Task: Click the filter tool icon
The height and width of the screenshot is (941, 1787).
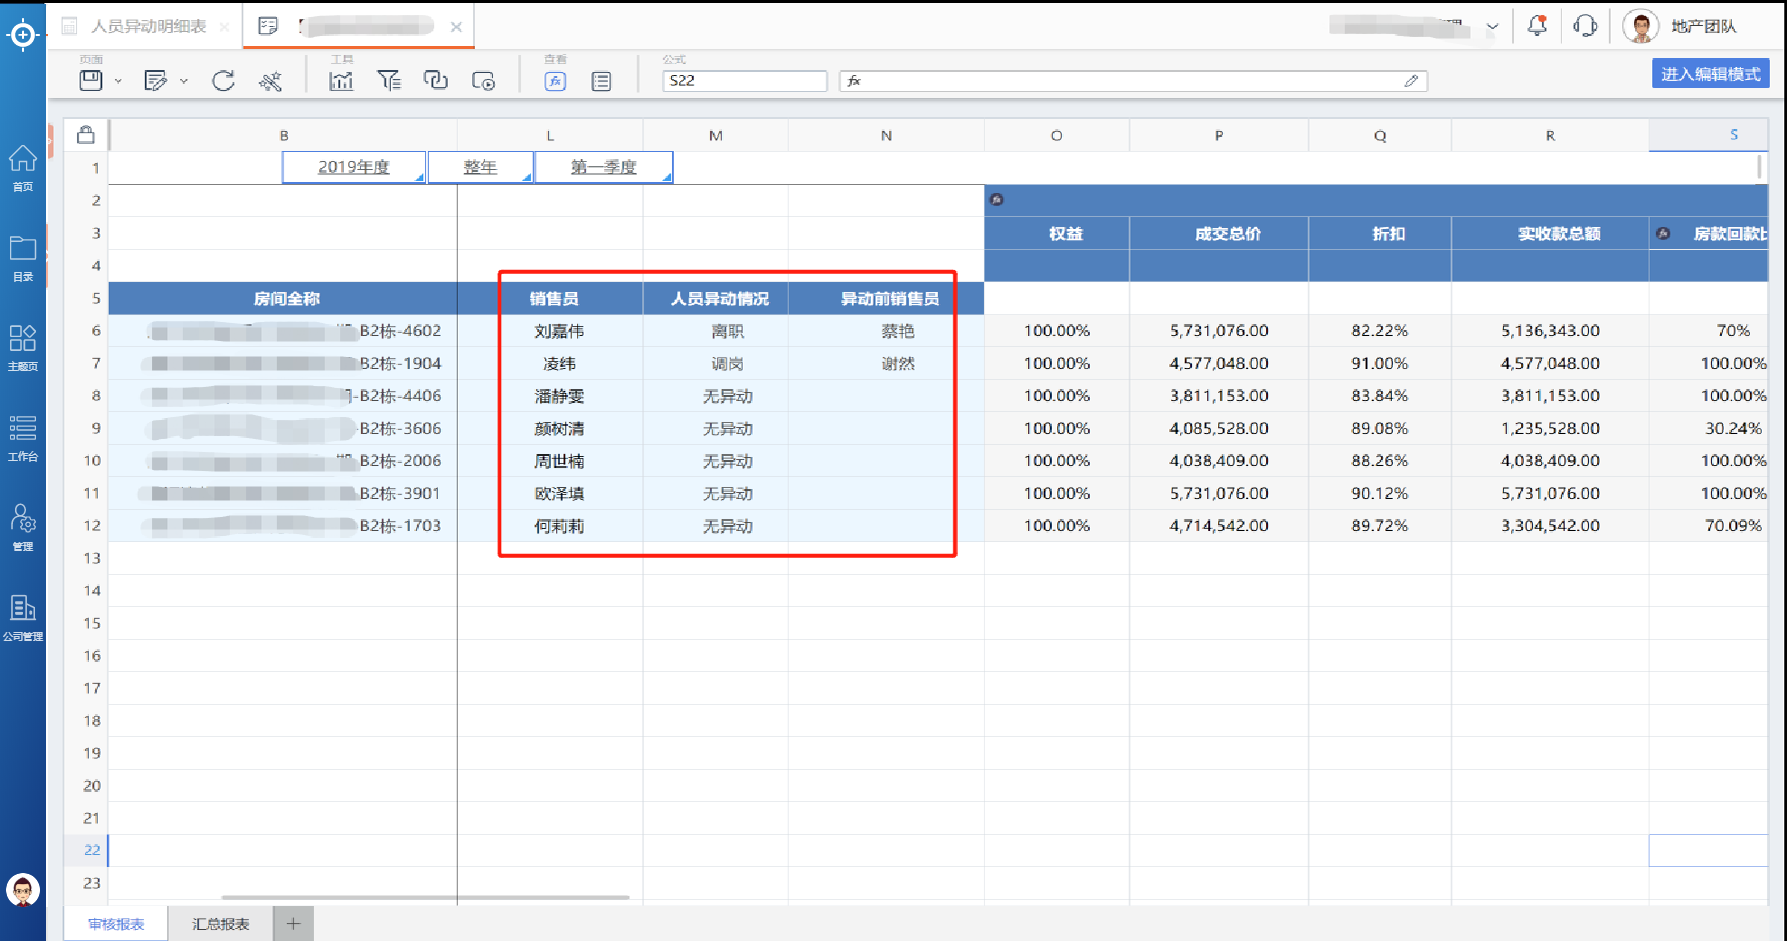Action: click(389, 81)
